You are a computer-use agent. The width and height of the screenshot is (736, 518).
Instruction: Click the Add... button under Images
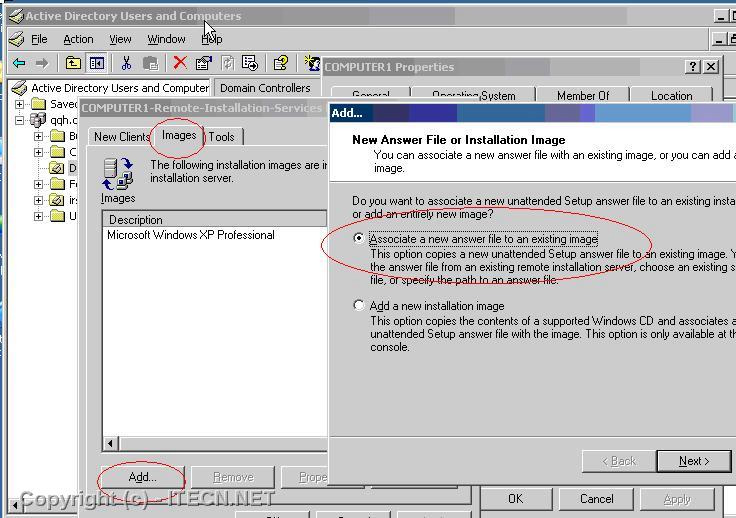[142, 477]
